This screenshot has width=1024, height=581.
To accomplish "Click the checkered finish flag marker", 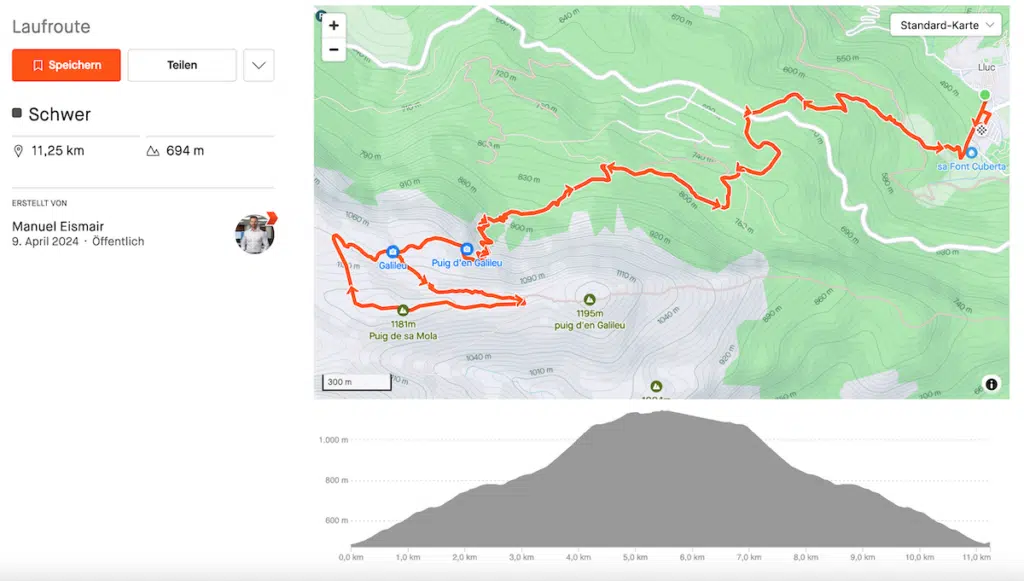I will 984,129.
